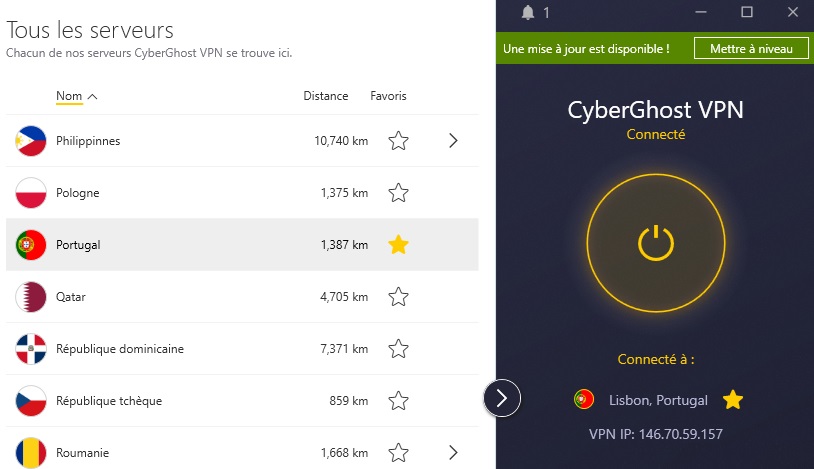This screenshot has width=814, height=469.
Task: Click the Portugal flag in server list
Action: [31, 245]
